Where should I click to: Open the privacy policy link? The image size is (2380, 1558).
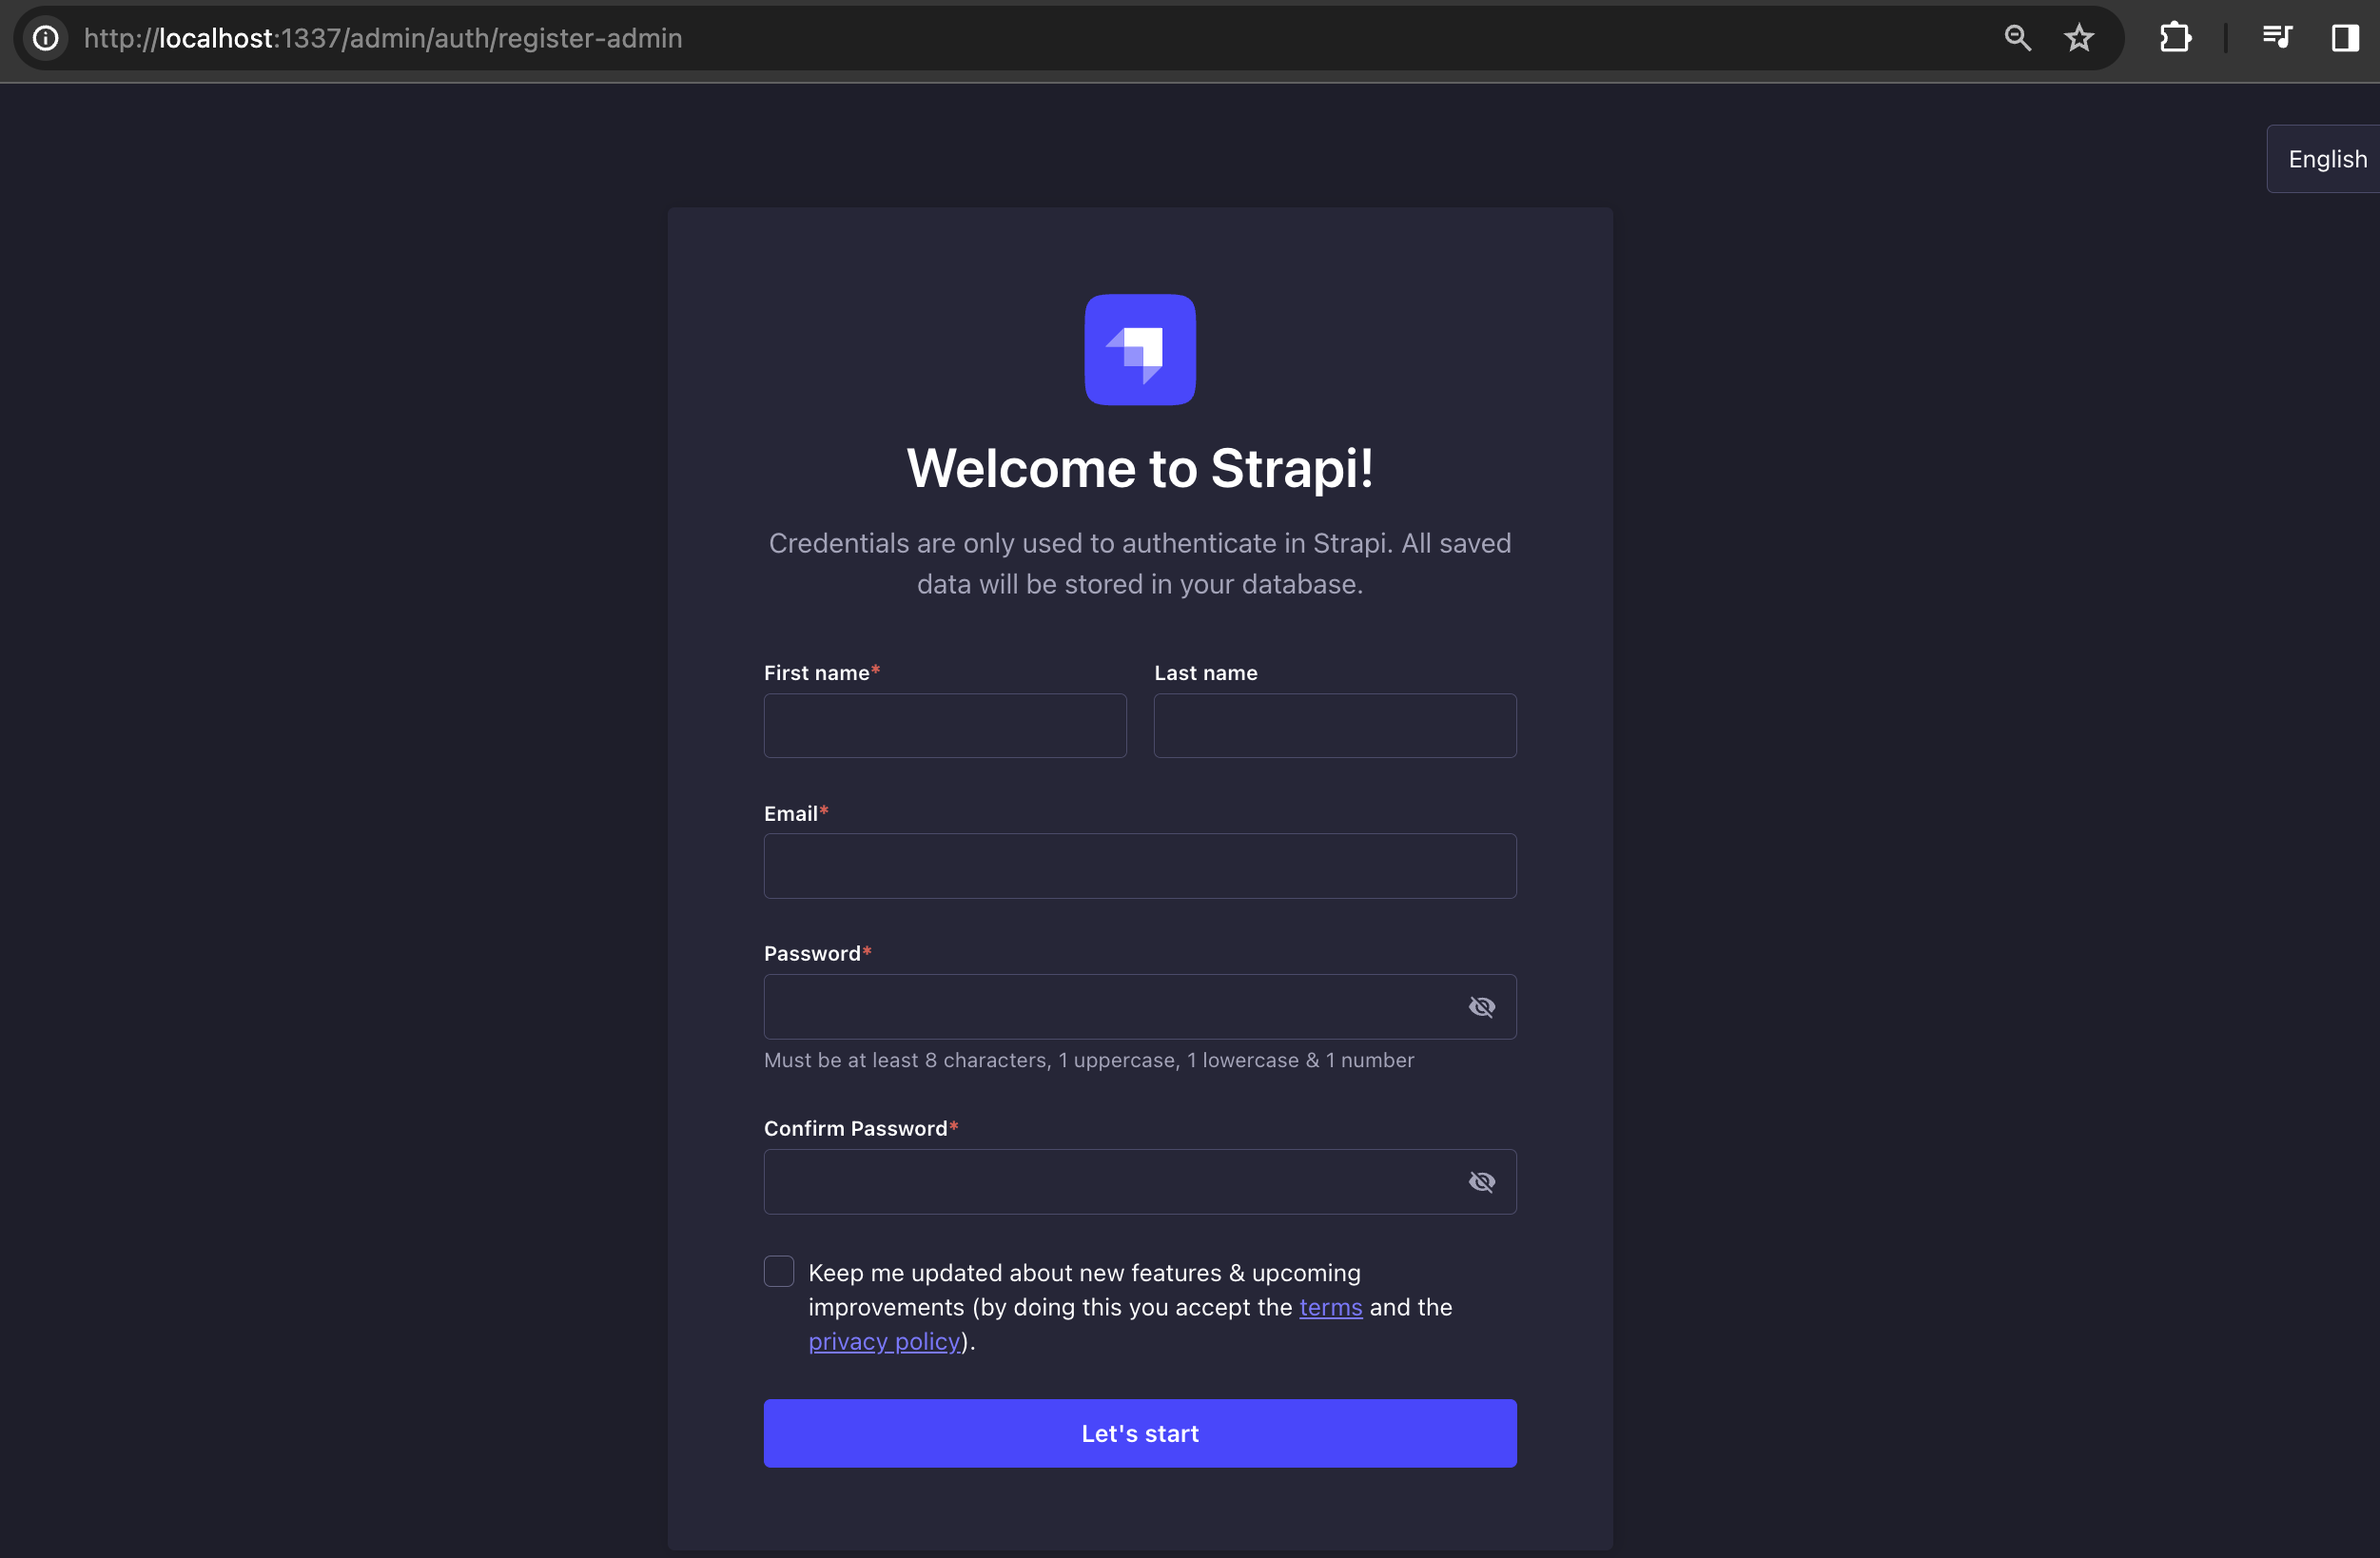coord(884,1341)
